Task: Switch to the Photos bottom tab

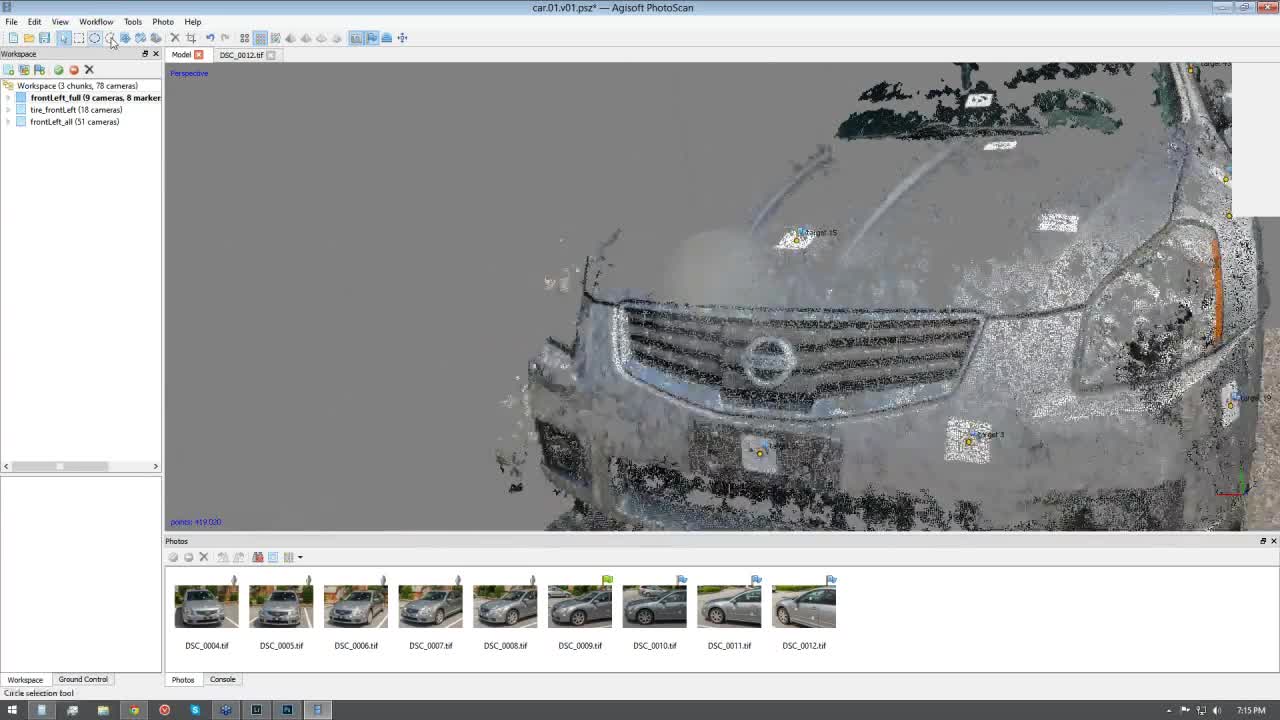Action: [x=183, y=680]
